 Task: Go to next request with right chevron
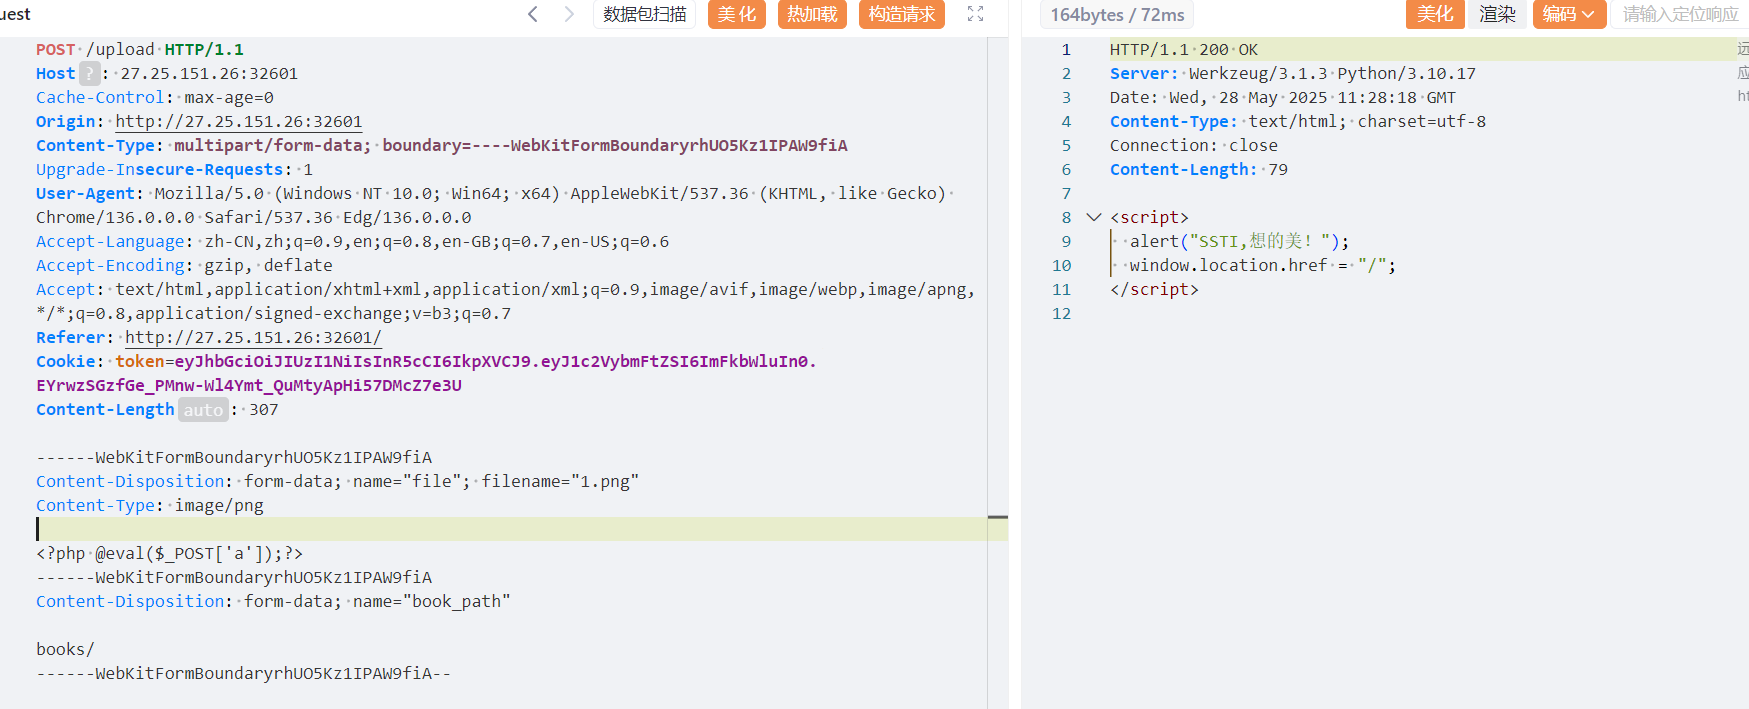tap(569, 14)
